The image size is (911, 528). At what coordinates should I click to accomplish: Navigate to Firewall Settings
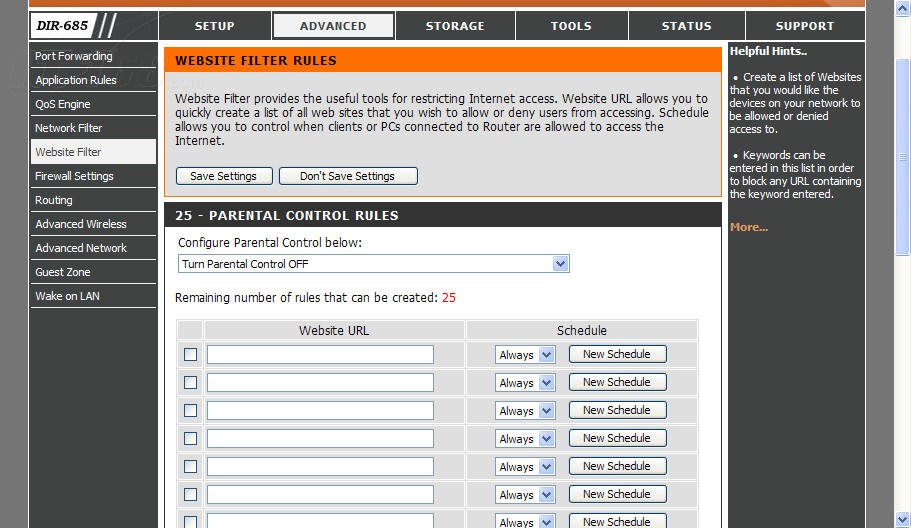coord(74,176)
